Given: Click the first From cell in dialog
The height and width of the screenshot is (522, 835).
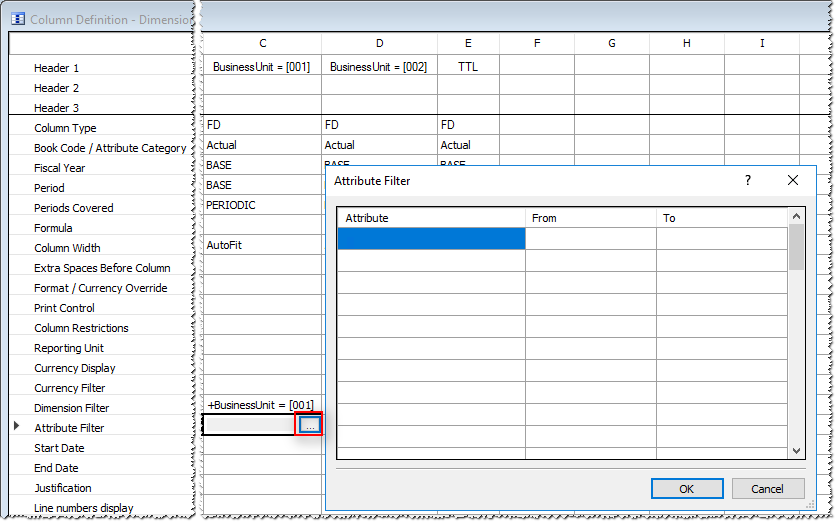Looking at the screenshot, I should coord(590,238).
